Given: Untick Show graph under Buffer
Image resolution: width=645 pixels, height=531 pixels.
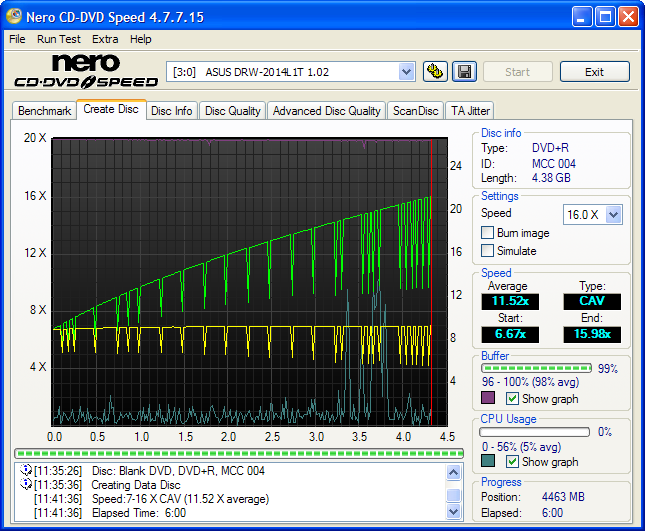Looking at the screenshot, I should (x=512, y=399).
